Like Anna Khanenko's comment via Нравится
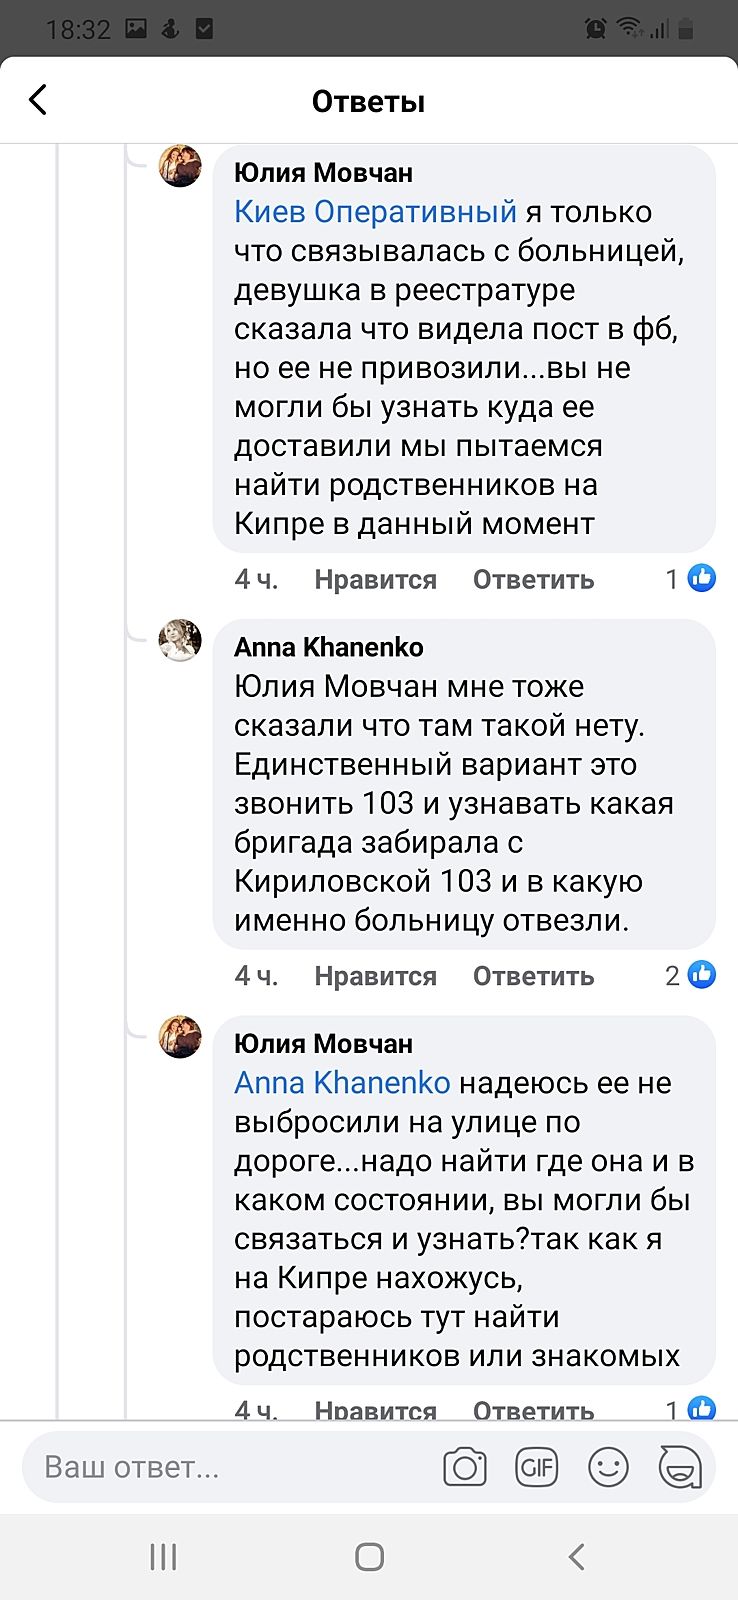738x1600 pixels. [x=375, y=976]
